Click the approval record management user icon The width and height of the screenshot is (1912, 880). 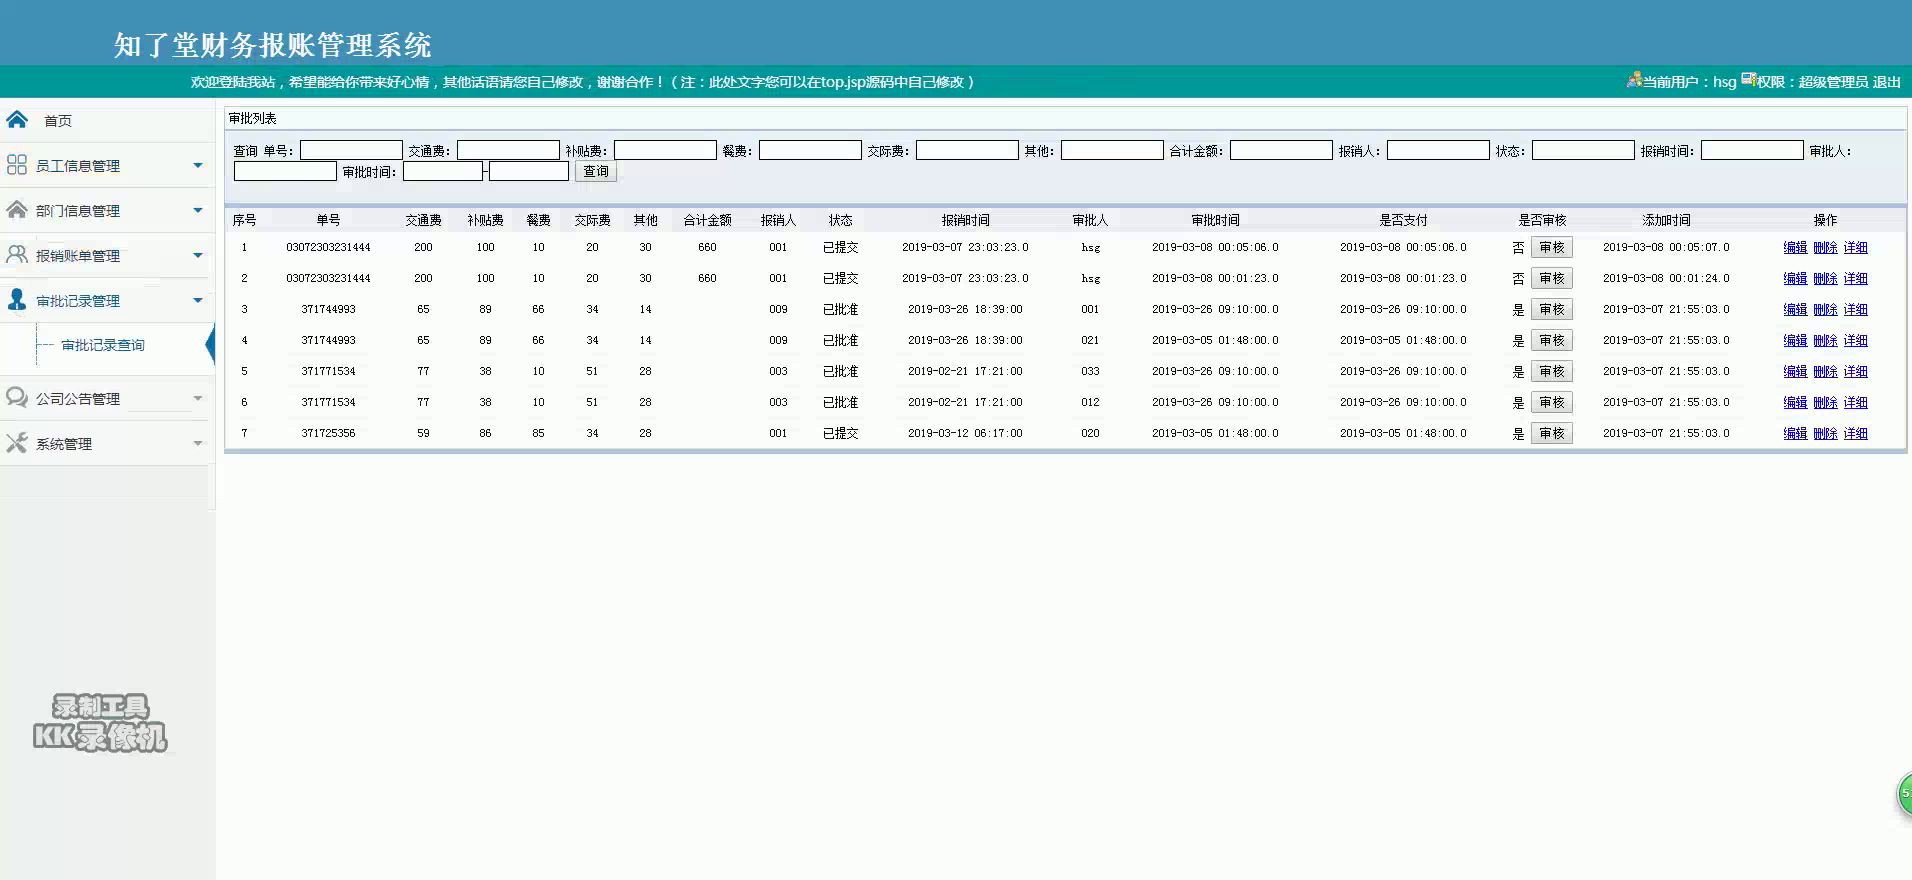[x=17, y=300]
